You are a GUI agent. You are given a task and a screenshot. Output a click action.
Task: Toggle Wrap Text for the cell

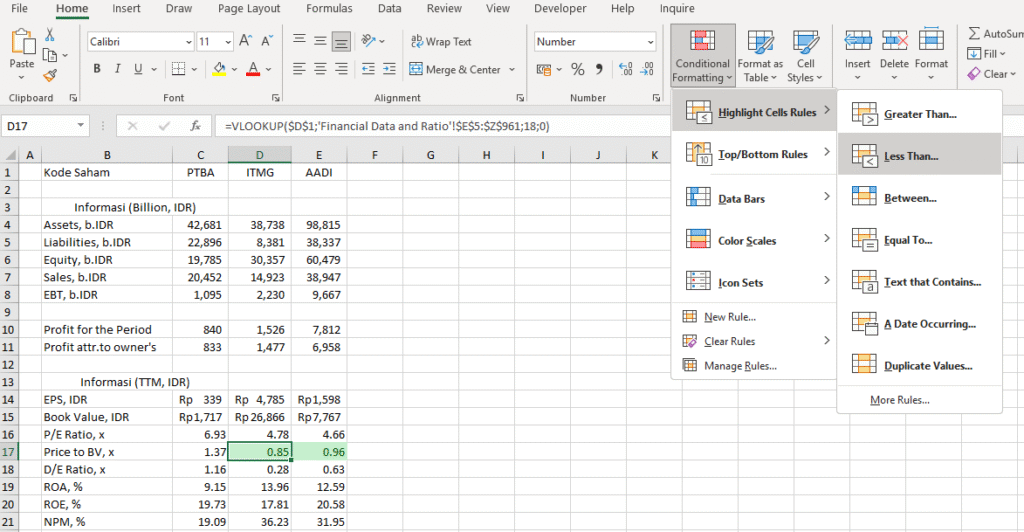tap(441, 42)
